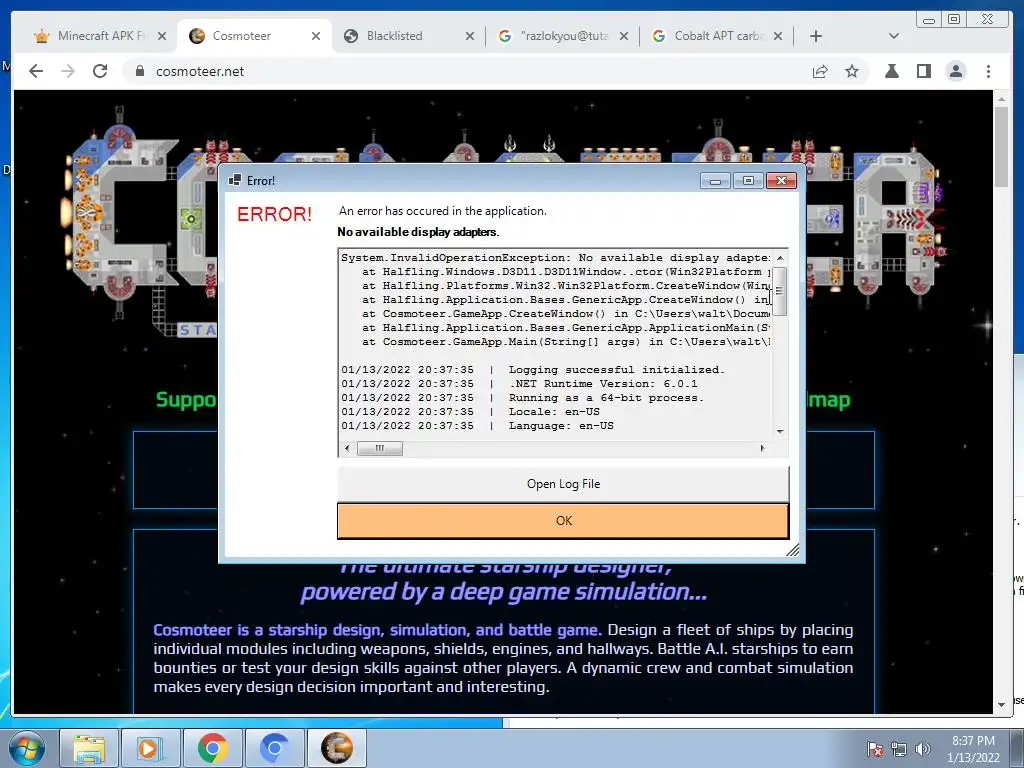Open Windows Media Player taskbar icon
Viewport: 1024px width, 768px height.
(x=149, y=748)
